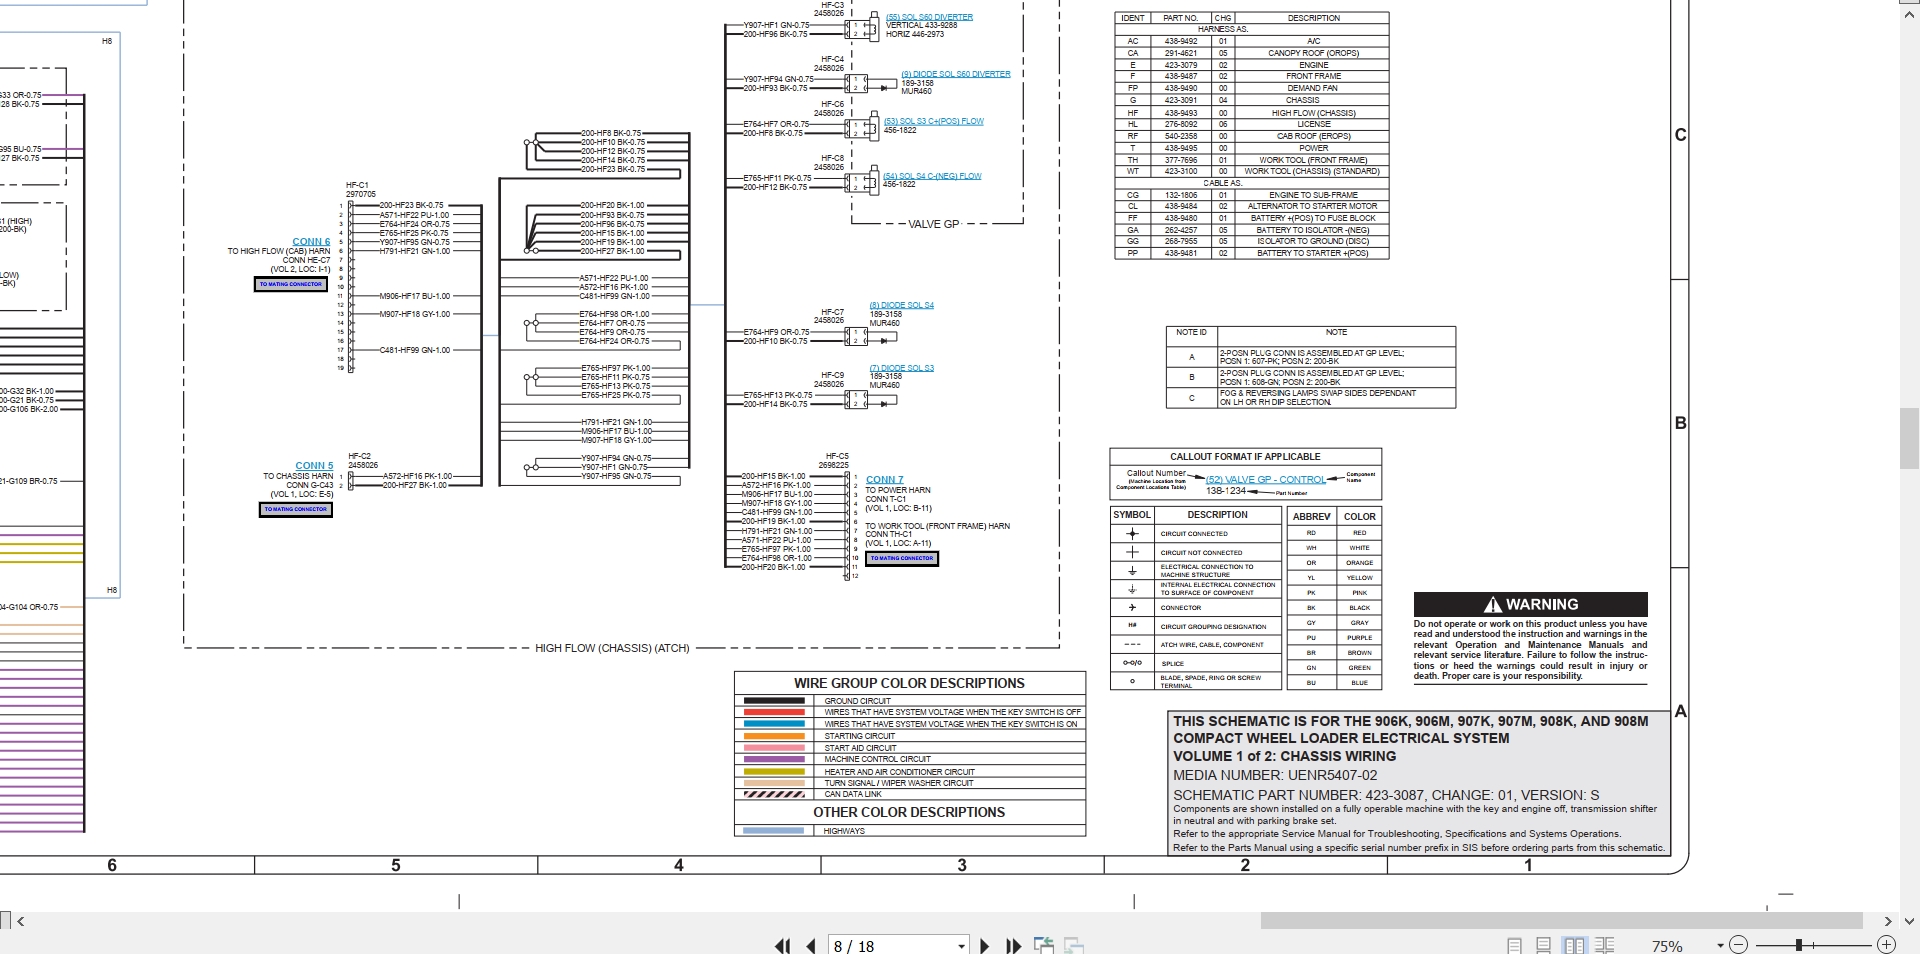This screenshot has width=1920, height=954.
Task: Toggle the two-page facing view
Action: click(1574, 945)
